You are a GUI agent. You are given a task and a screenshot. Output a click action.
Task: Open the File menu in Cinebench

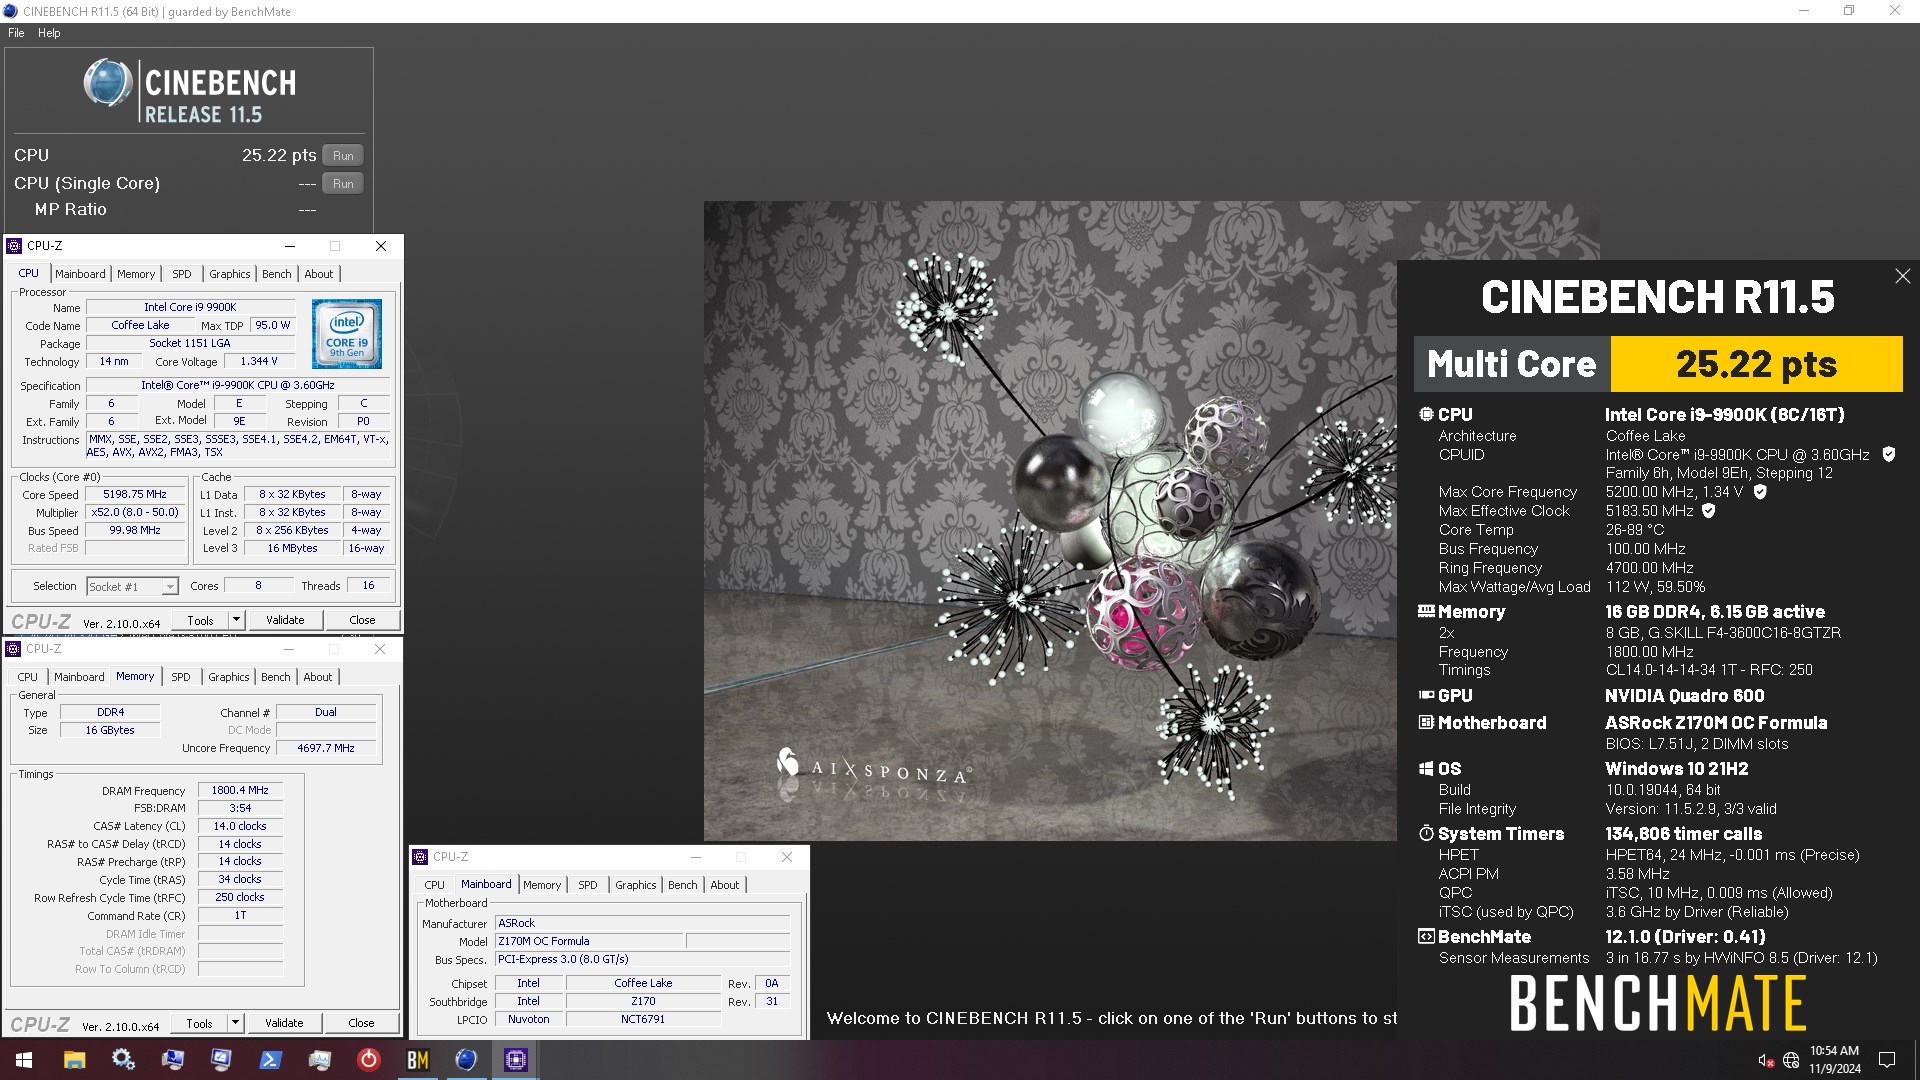(x=16, y=33)
